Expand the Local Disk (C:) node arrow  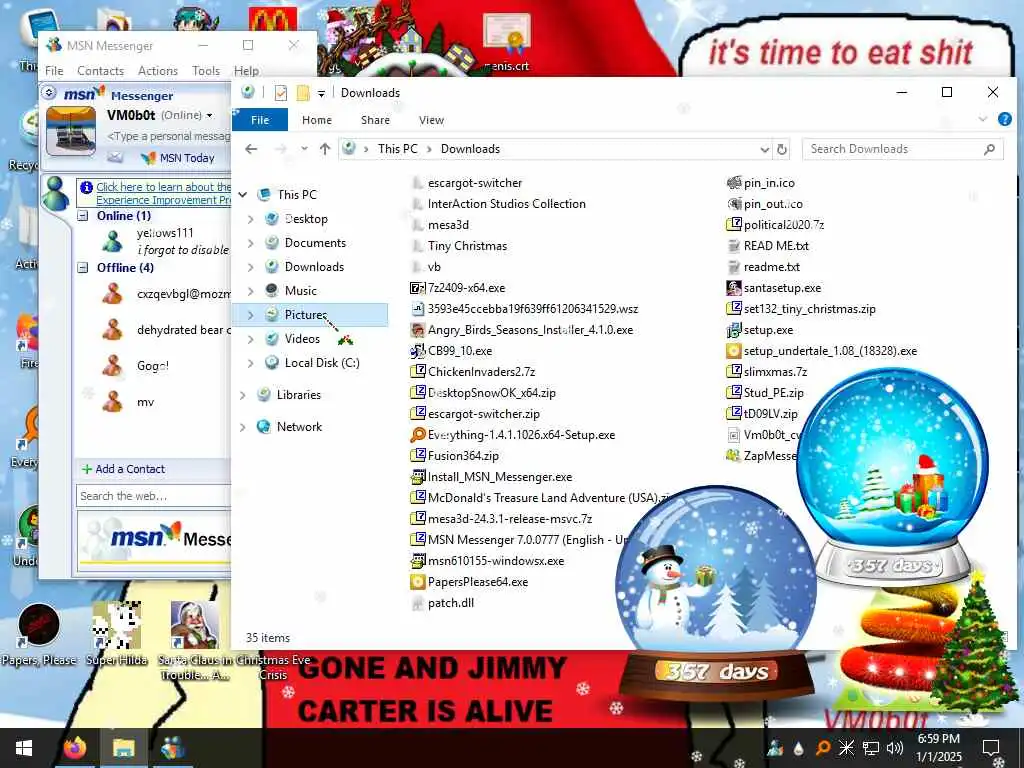pos(251,363)
